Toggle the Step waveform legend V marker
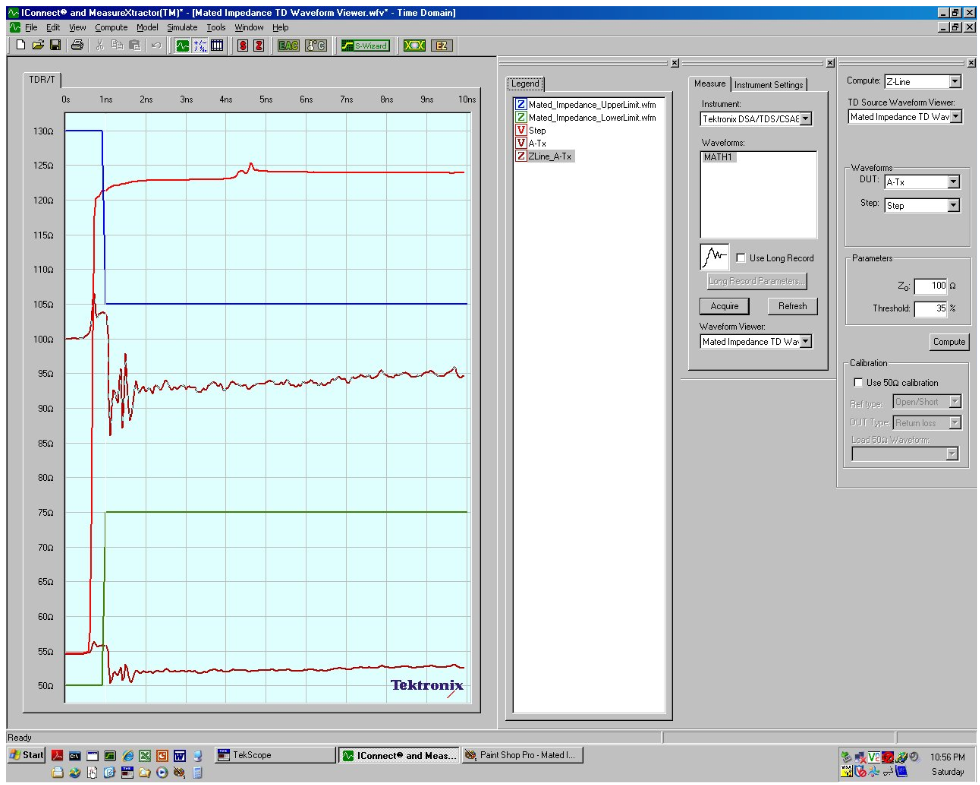The image size is (980, 785). pos(521,131)
